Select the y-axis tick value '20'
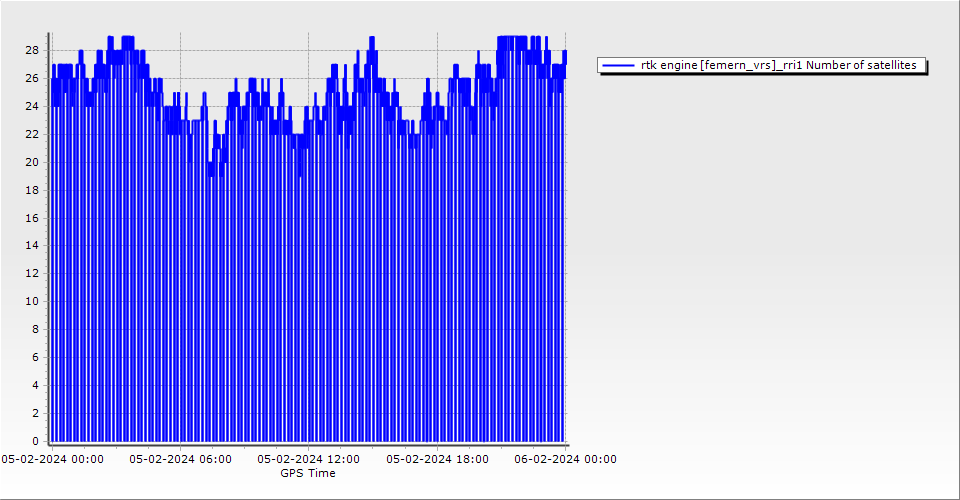The width and height of the screenshot is (960, 500). click(32, 162)
